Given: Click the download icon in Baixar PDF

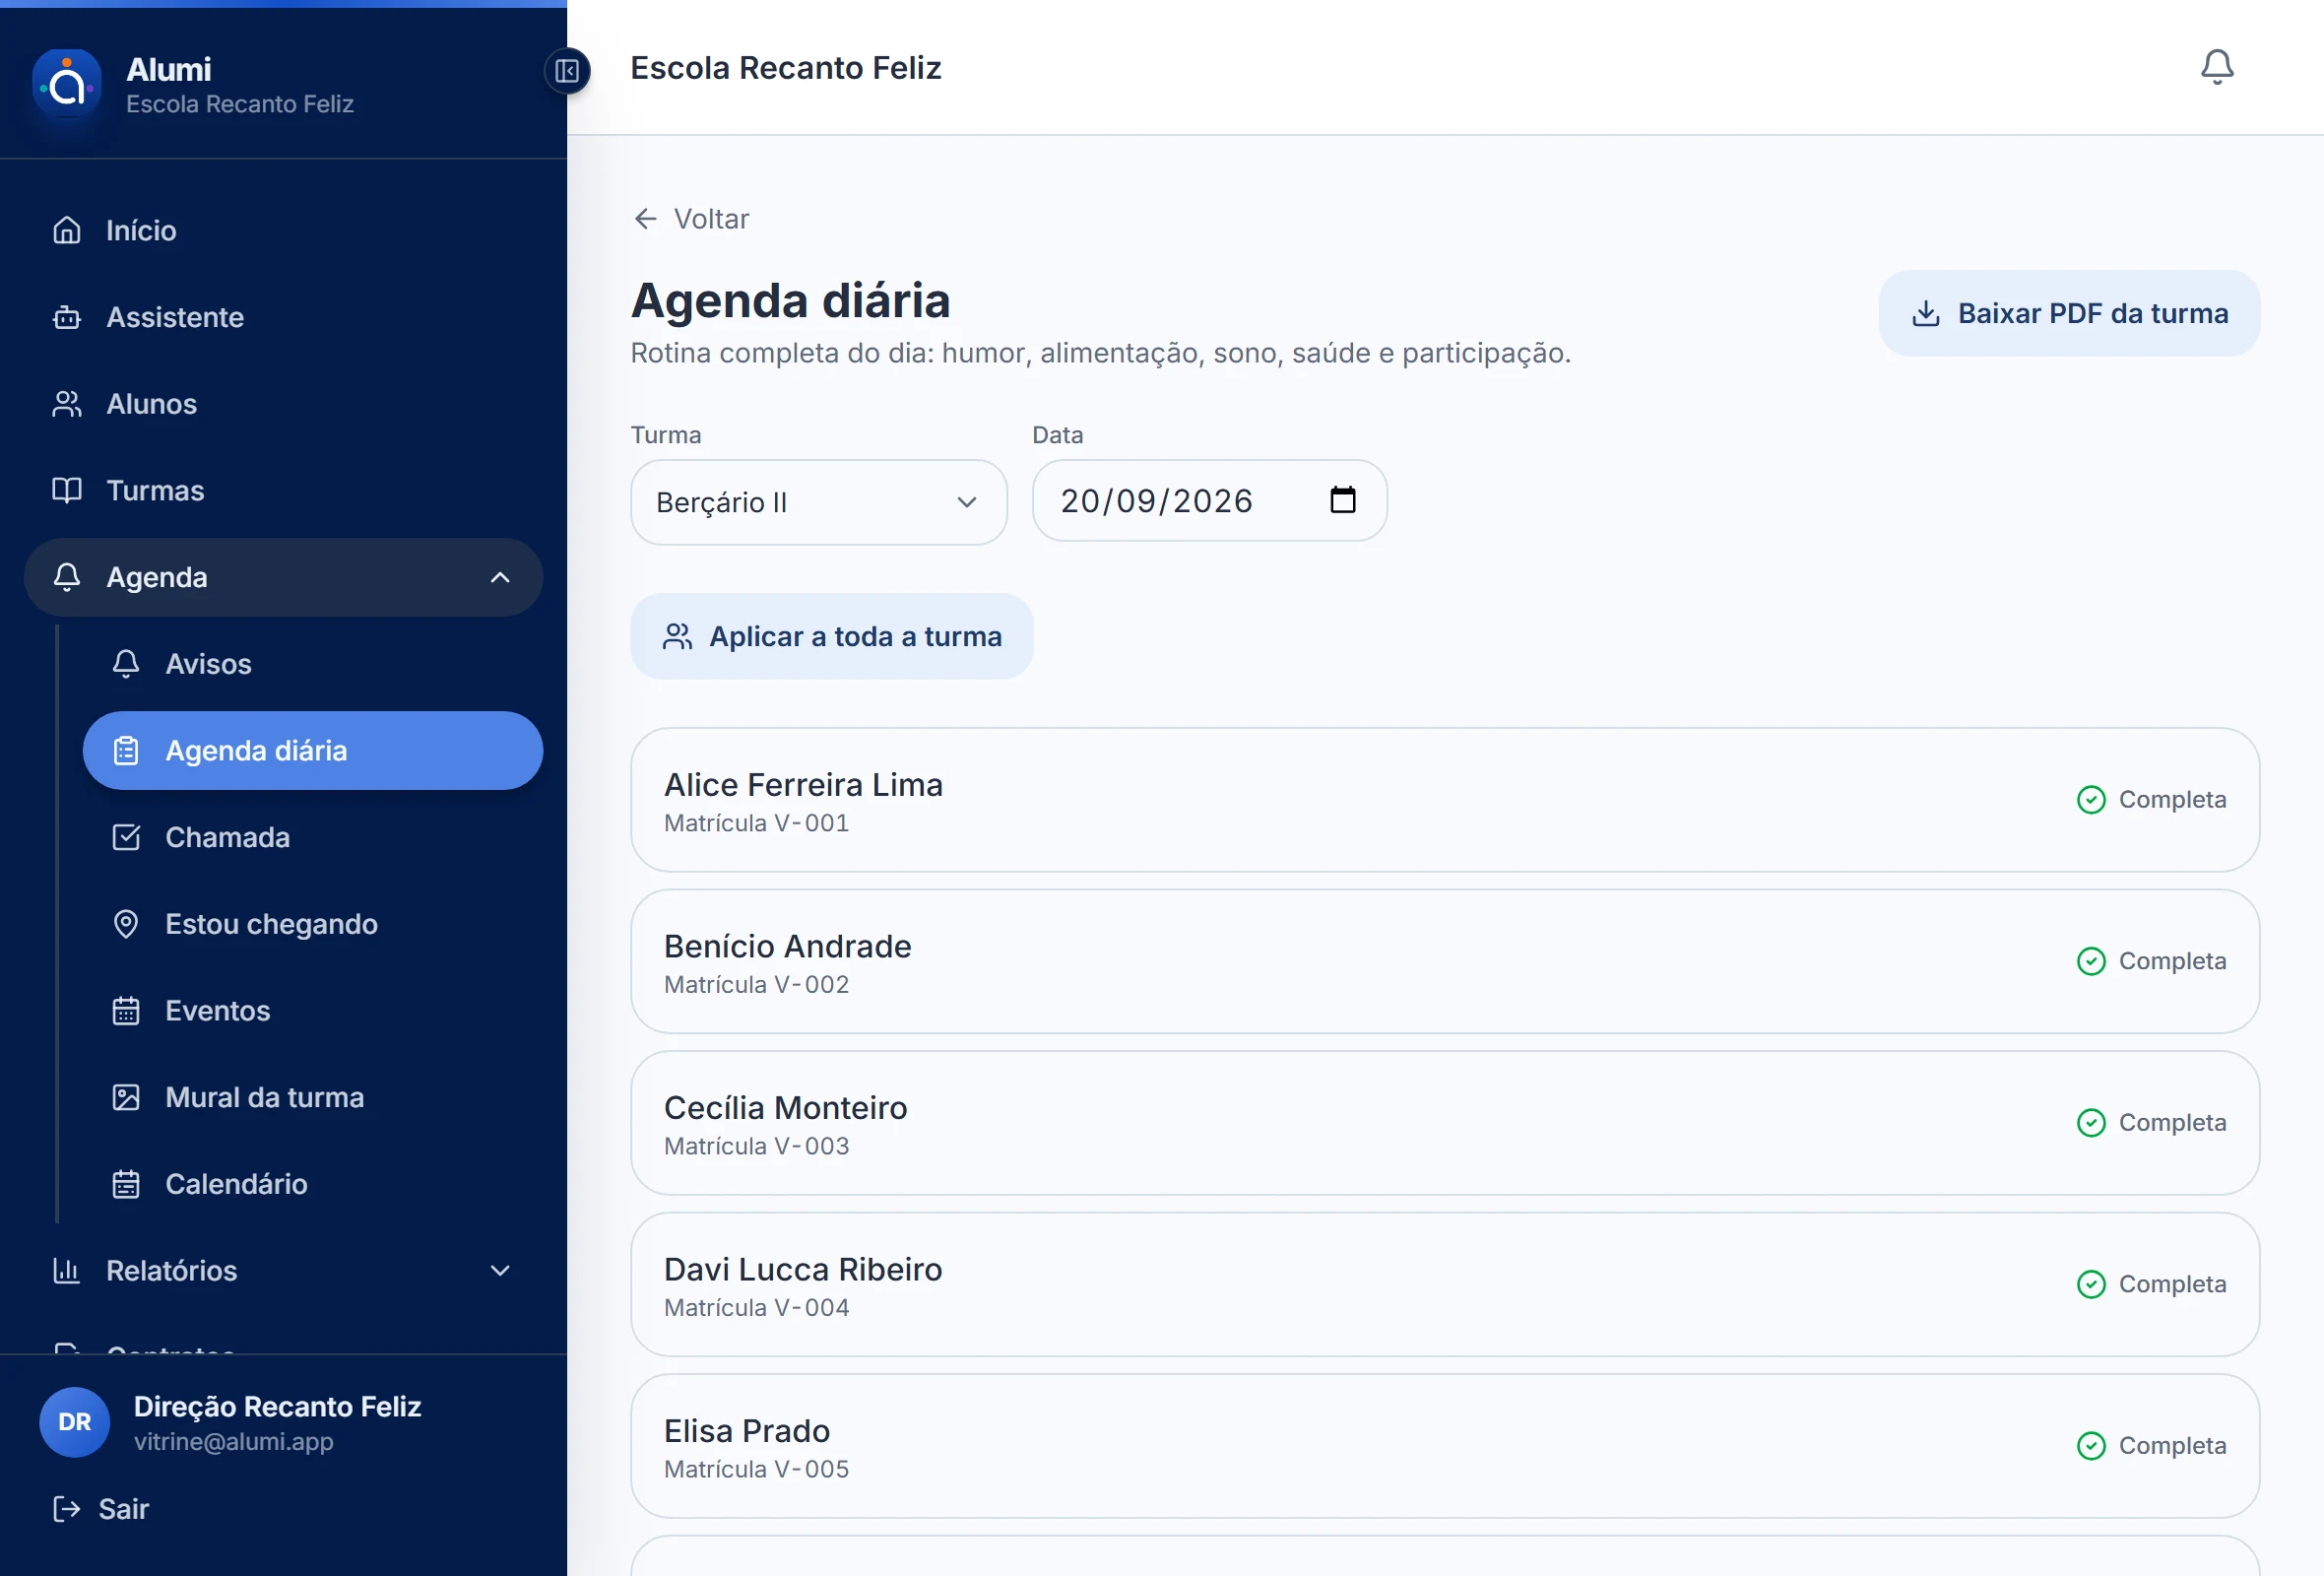Looking at the screenshot, I should pos(1926,314).
